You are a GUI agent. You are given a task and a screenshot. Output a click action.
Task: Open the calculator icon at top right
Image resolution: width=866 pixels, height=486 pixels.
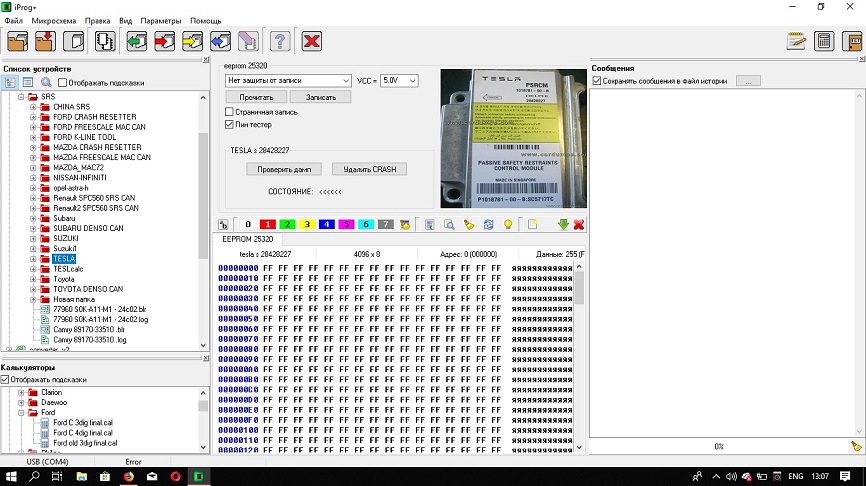pos(824,41)
